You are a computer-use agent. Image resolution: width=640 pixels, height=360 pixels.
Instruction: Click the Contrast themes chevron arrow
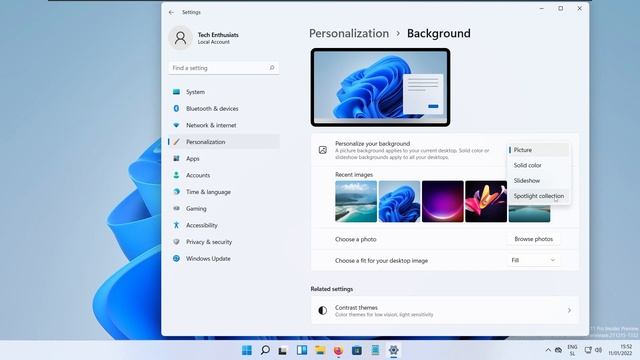pos(569,311)
